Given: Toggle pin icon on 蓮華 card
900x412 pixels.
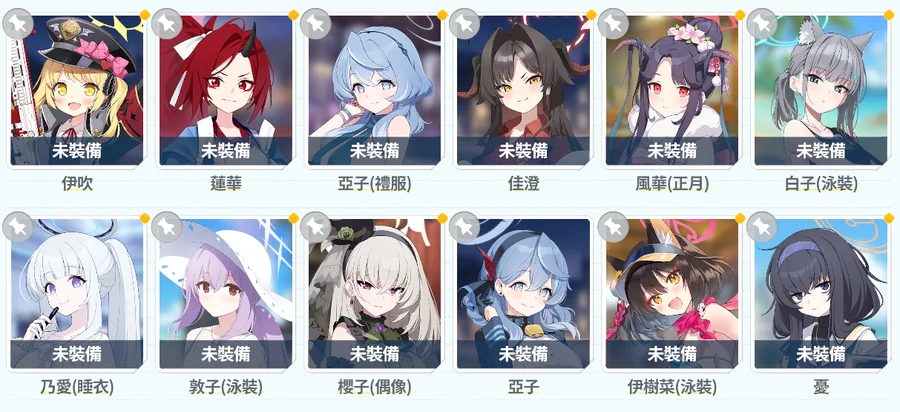Looking at the screenshot, I should click(166, 24).
